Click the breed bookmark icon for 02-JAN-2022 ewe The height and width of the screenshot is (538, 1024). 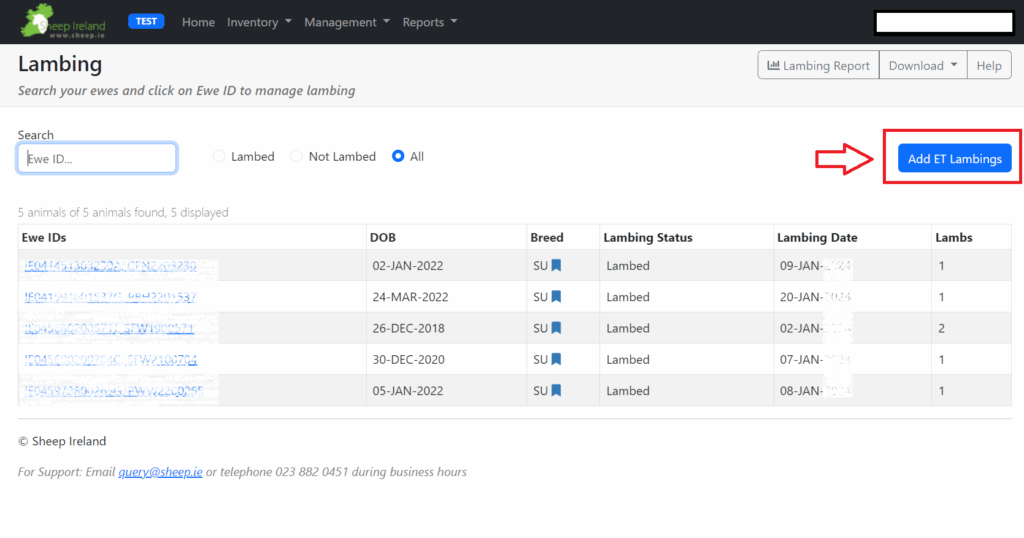point(556,266)
